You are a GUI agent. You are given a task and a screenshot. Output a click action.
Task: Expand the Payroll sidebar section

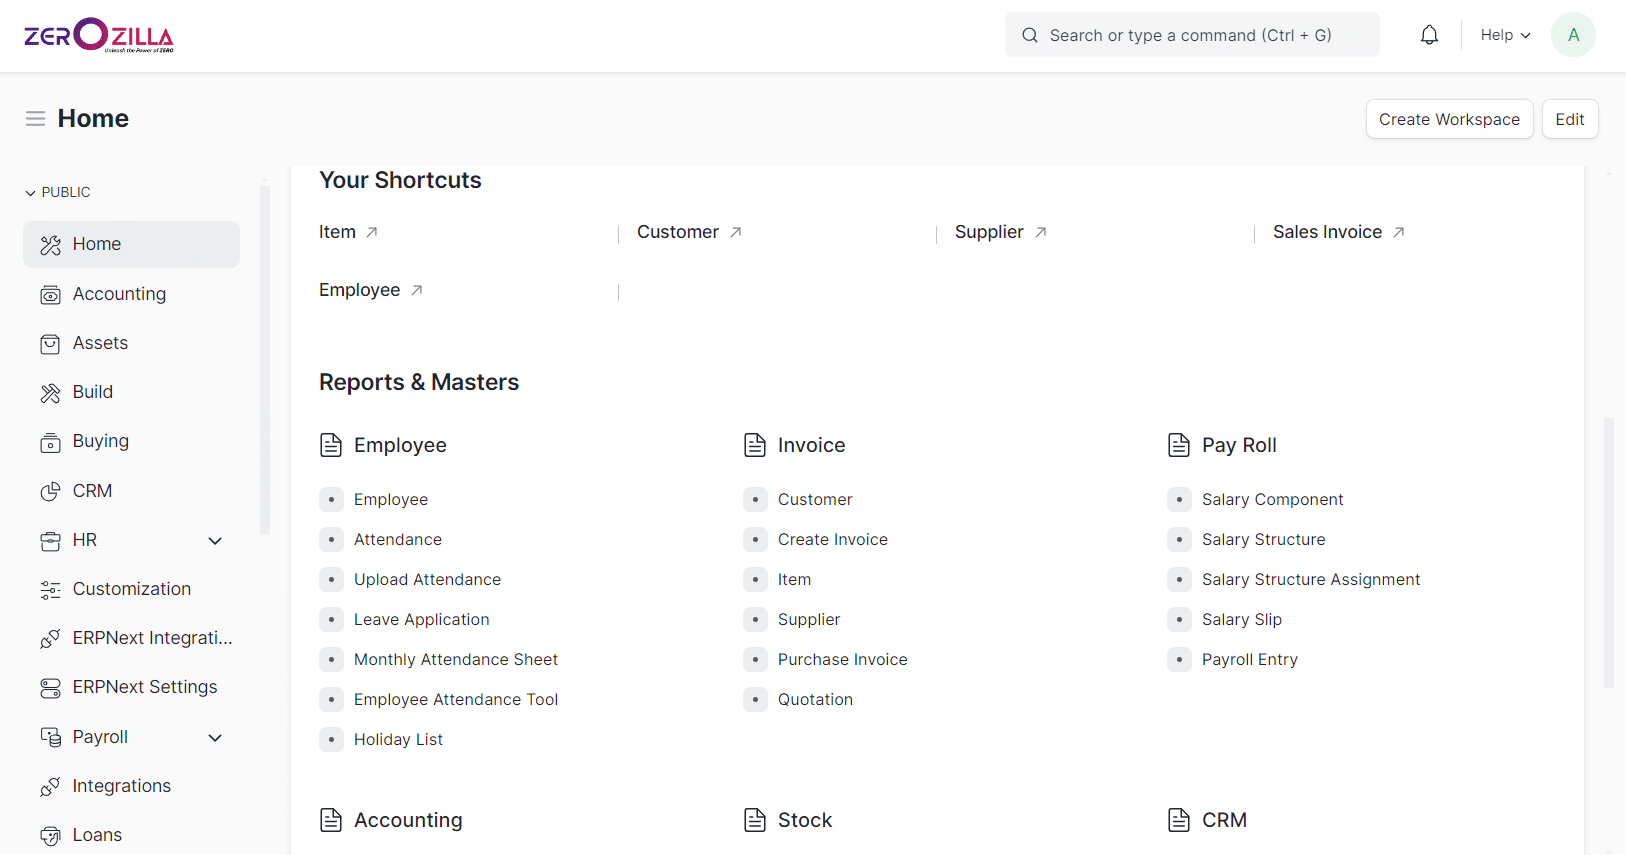click(x=215, y=738)
